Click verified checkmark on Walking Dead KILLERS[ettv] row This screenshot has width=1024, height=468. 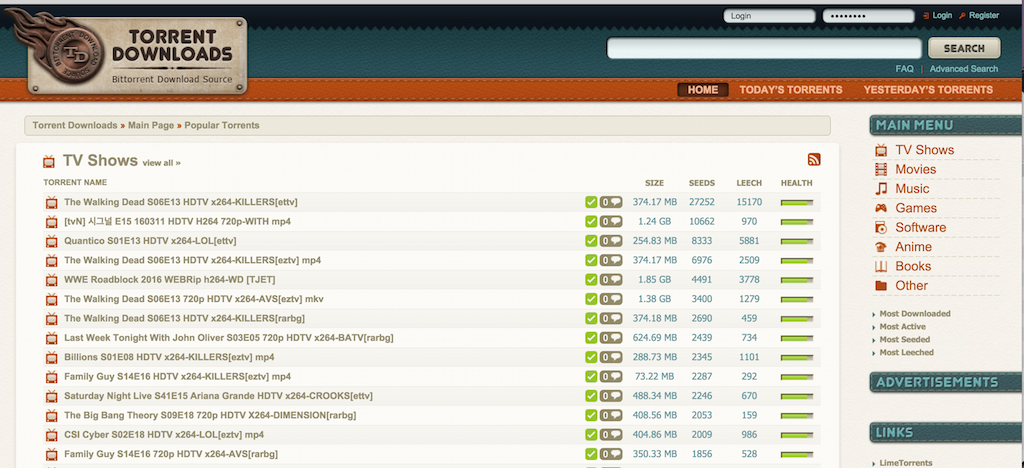tap(591, 202)
